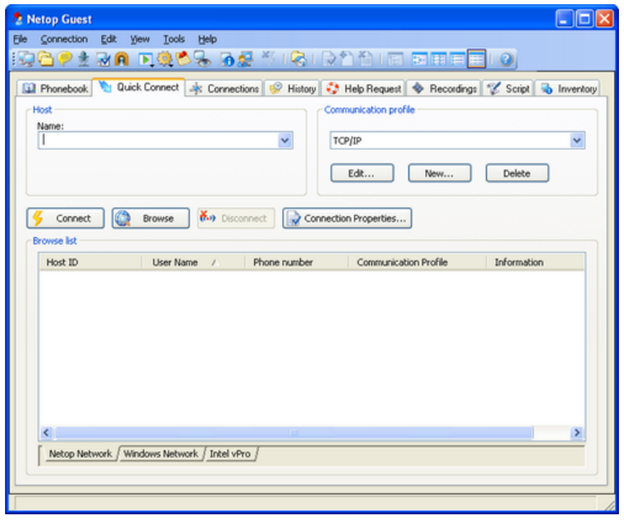The width and height of the screenshot is (624, 521).
Task: Click the browse list horizontal scrollbar thumb
Action: tap(294, 432)
